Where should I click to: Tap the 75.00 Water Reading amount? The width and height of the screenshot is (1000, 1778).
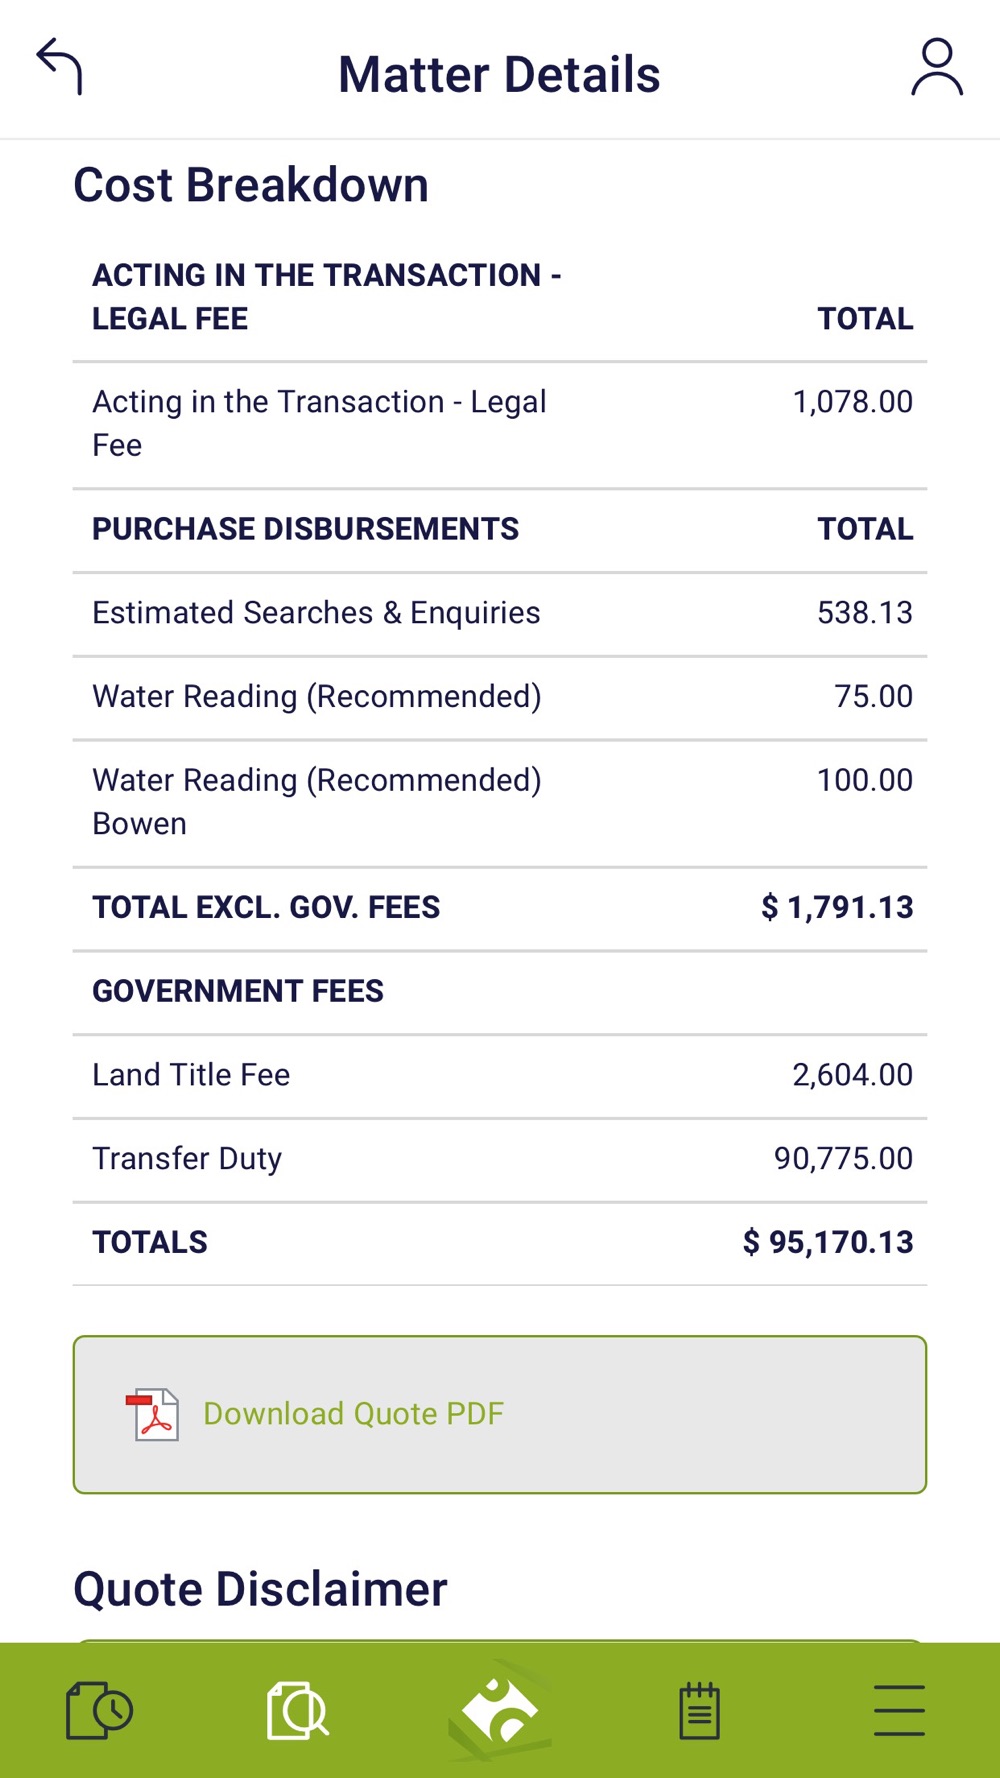[x=873, y=697]
